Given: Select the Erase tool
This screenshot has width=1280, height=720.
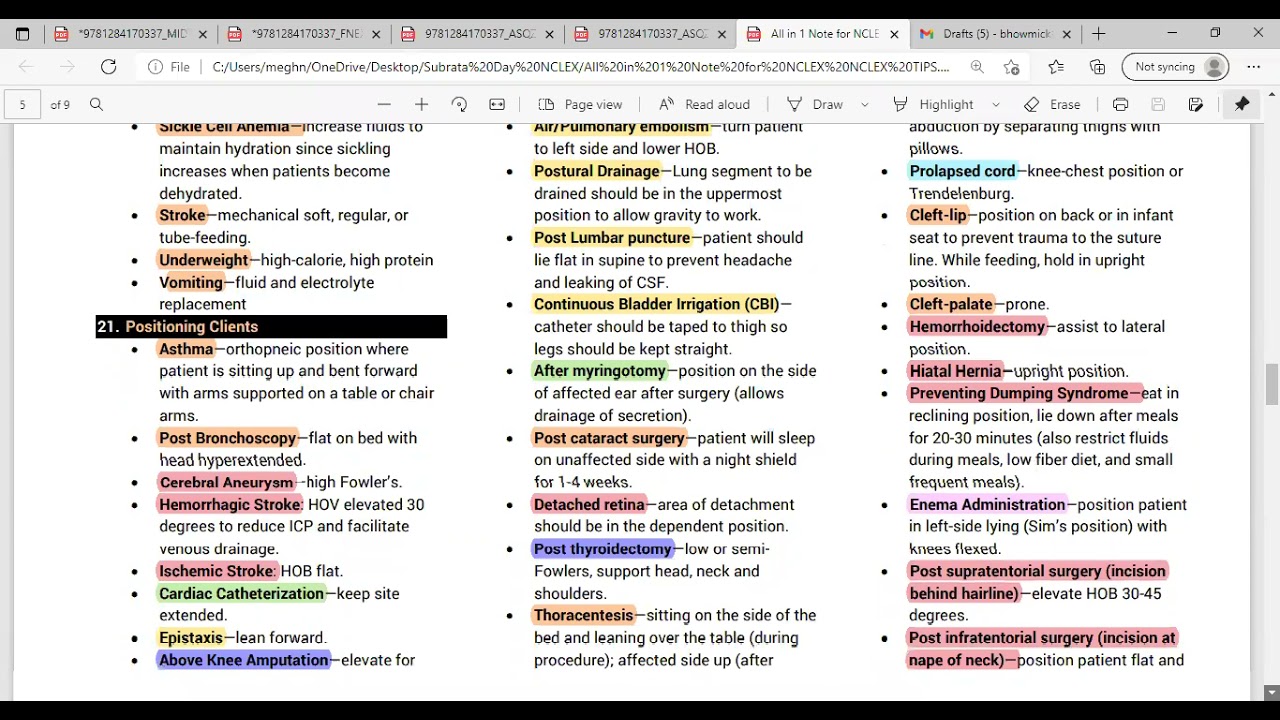Looking at the screenshot, I should pyautogui.click(x=1052, y=104).
